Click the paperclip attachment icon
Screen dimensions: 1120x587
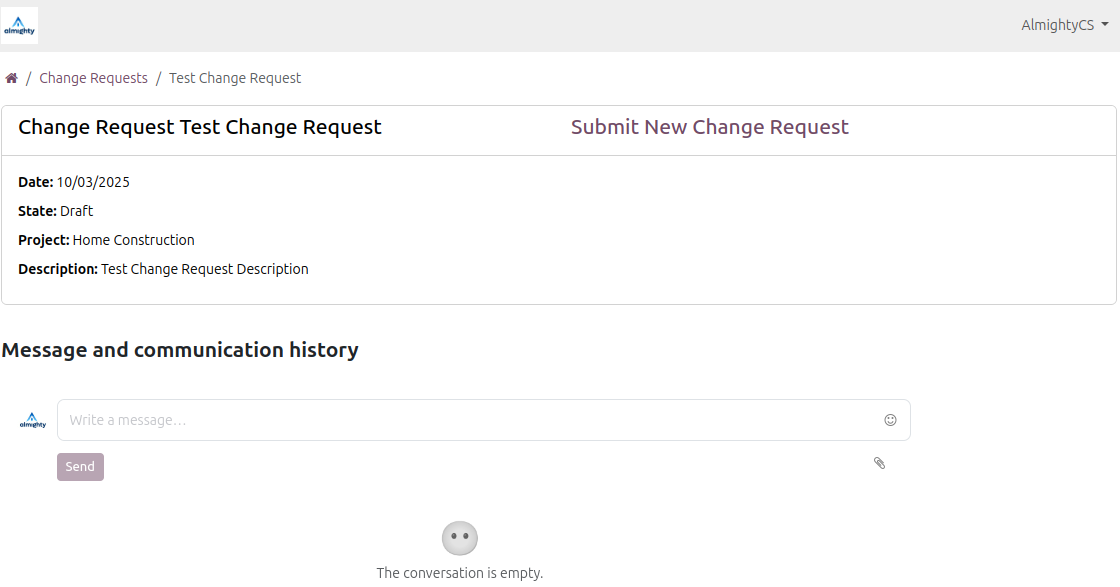click(x=880, y=463)
